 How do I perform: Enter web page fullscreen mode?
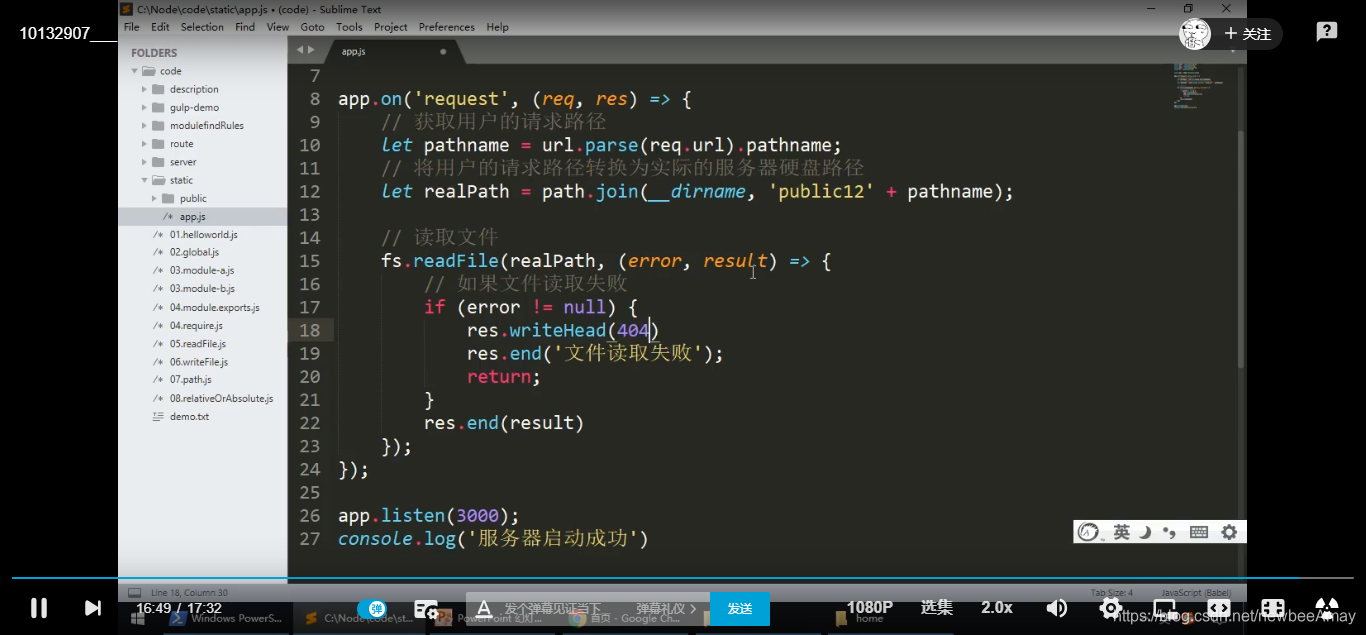(1273, 608)
